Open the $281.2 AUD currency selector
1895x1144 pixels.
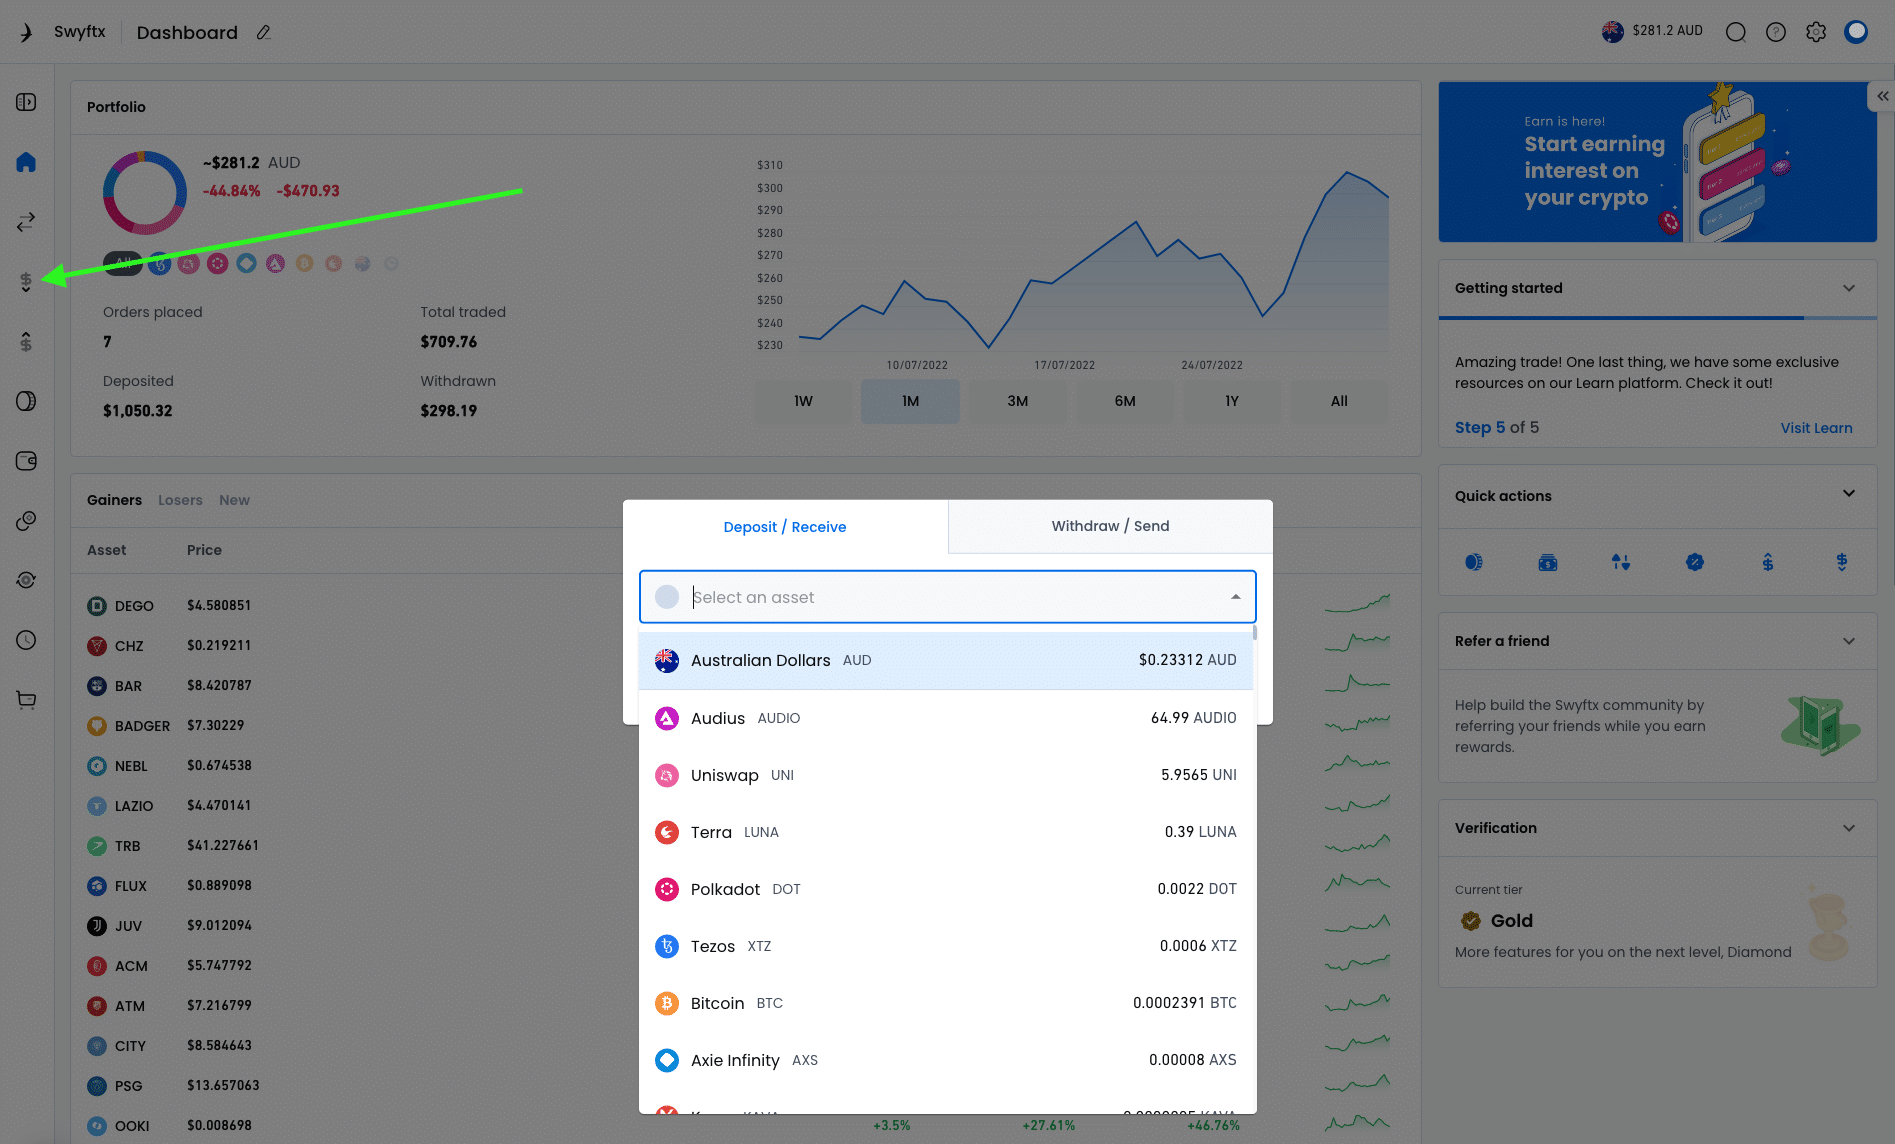1652,31
